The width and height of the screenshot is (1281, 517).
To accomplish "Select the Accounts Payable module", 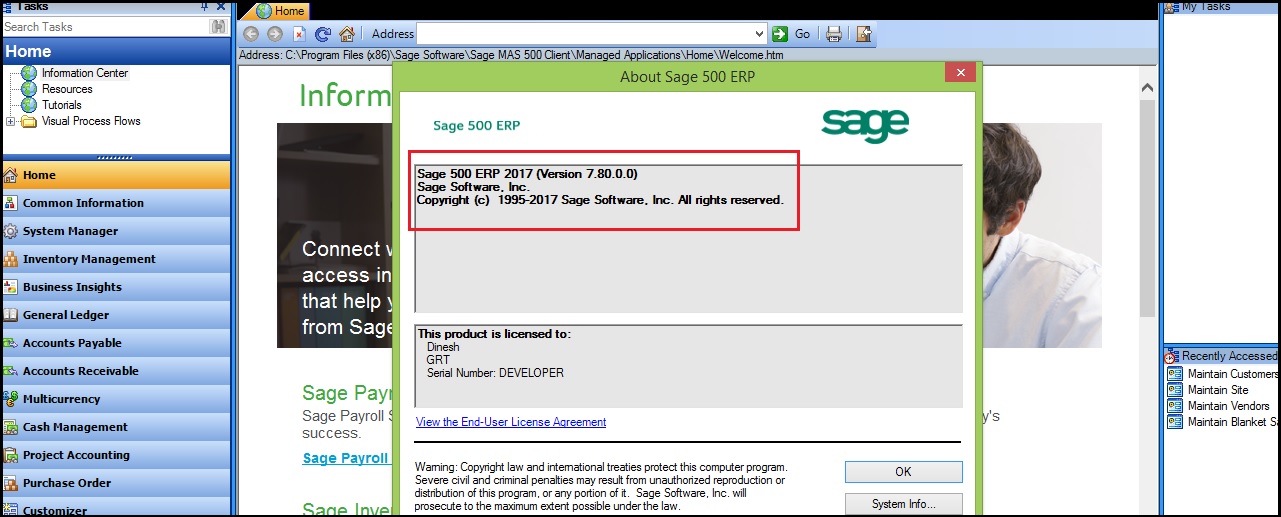I will point(72,343).
